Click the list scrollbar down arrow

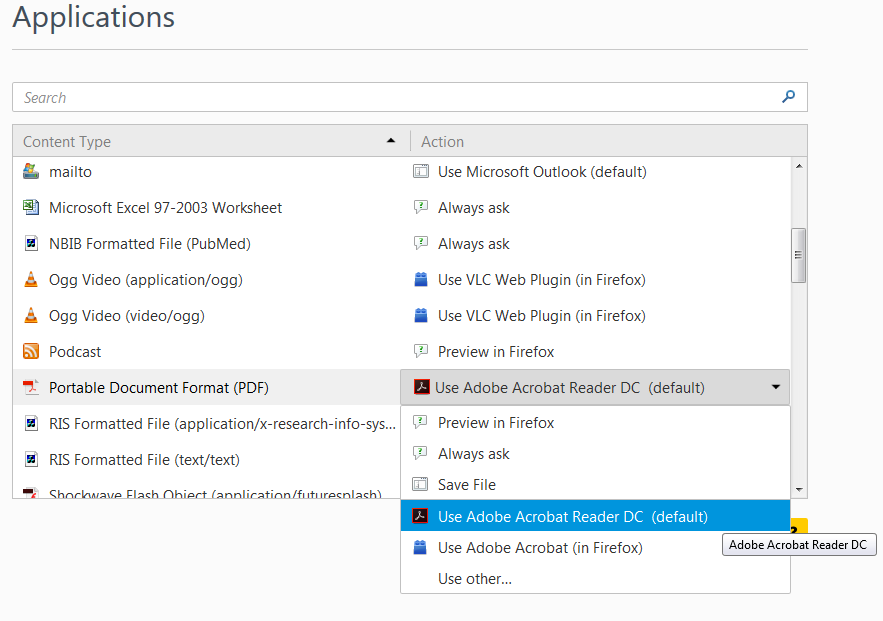tap(799, 490)
